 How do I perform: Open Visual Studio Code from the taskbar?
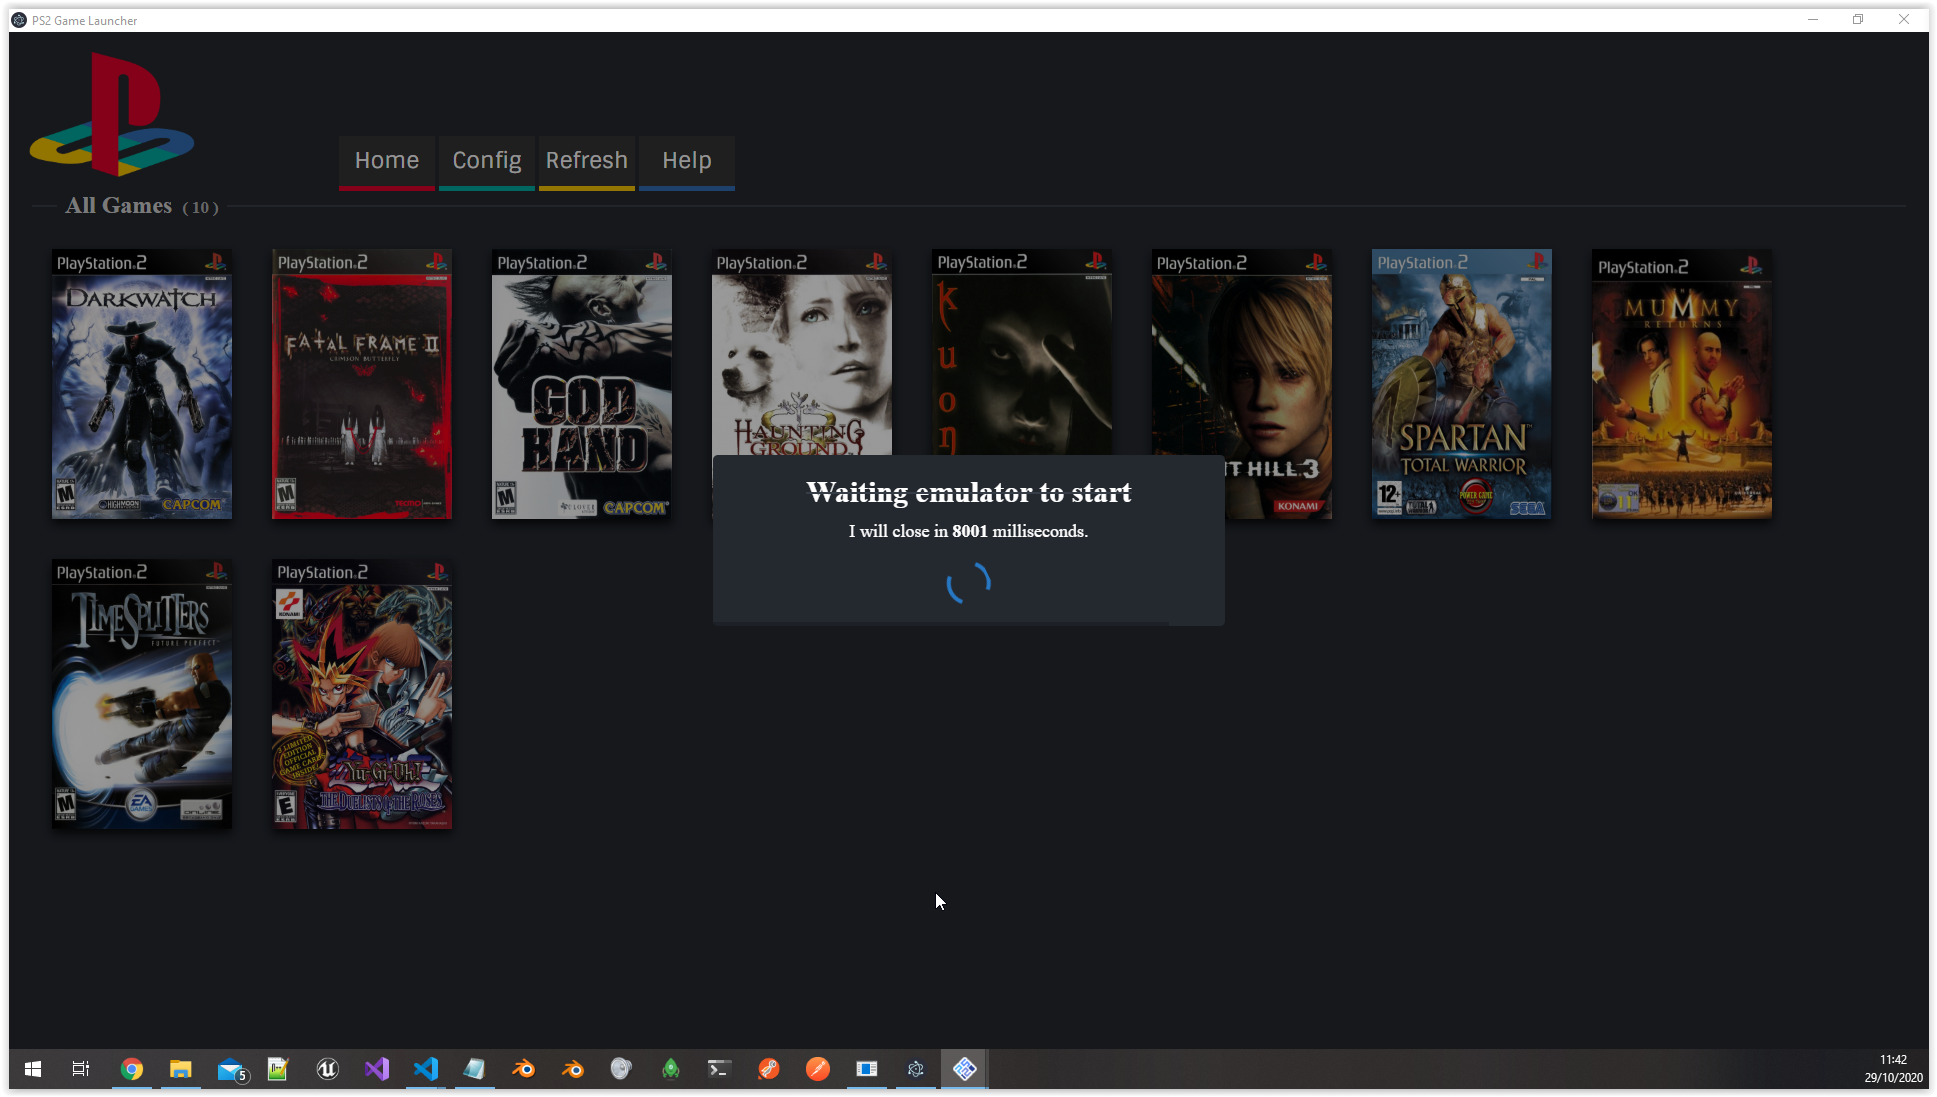425,1069
